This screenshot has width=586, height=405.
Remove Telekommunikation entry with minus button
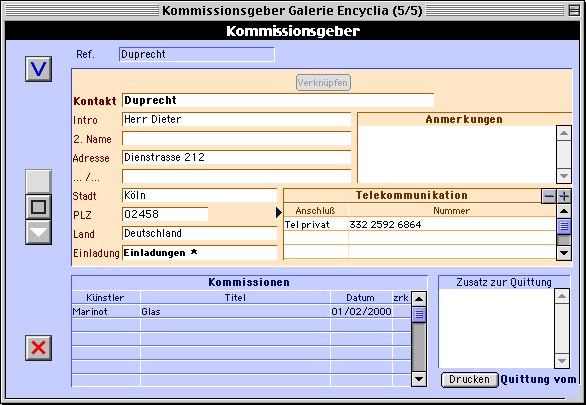[x=549, y=196]
